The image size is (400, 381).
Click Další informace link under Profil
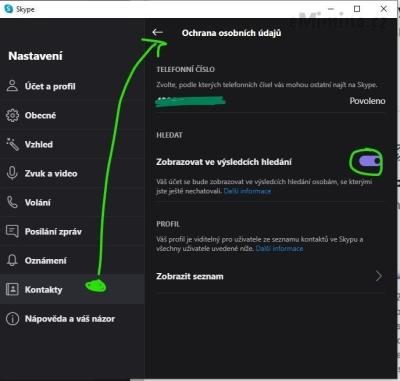click(279, 248)
